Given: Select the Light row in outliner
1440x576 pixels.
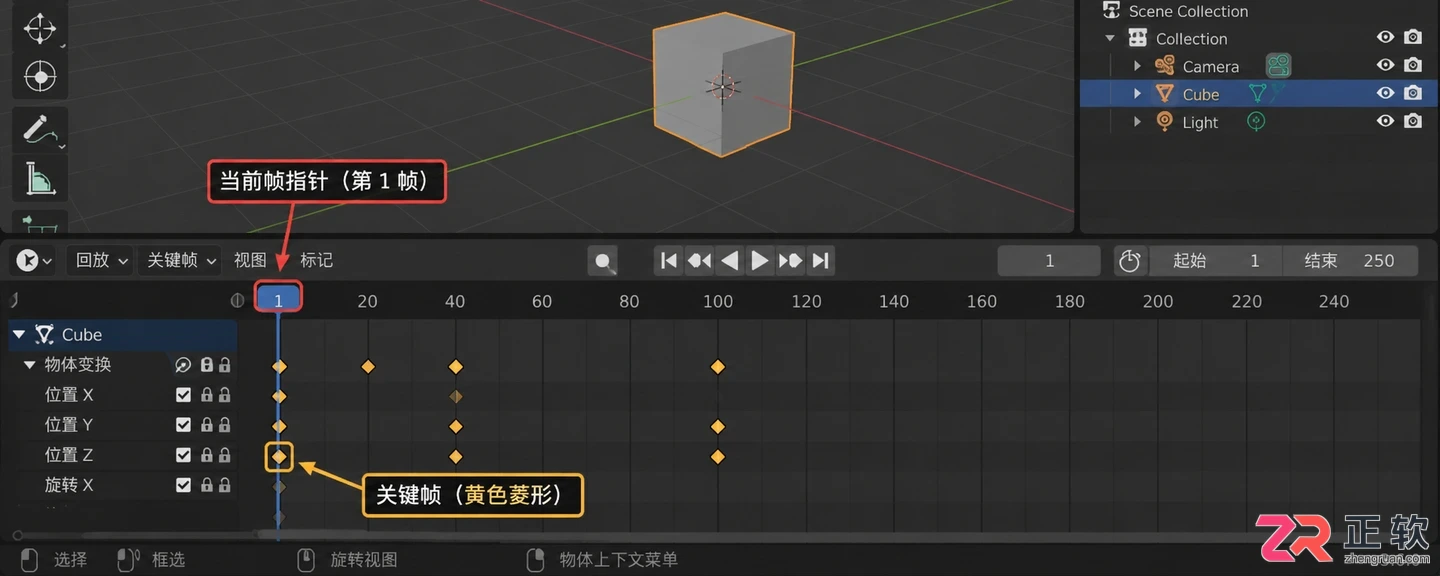Looking at the screenshot, I should click(1260, 122).
